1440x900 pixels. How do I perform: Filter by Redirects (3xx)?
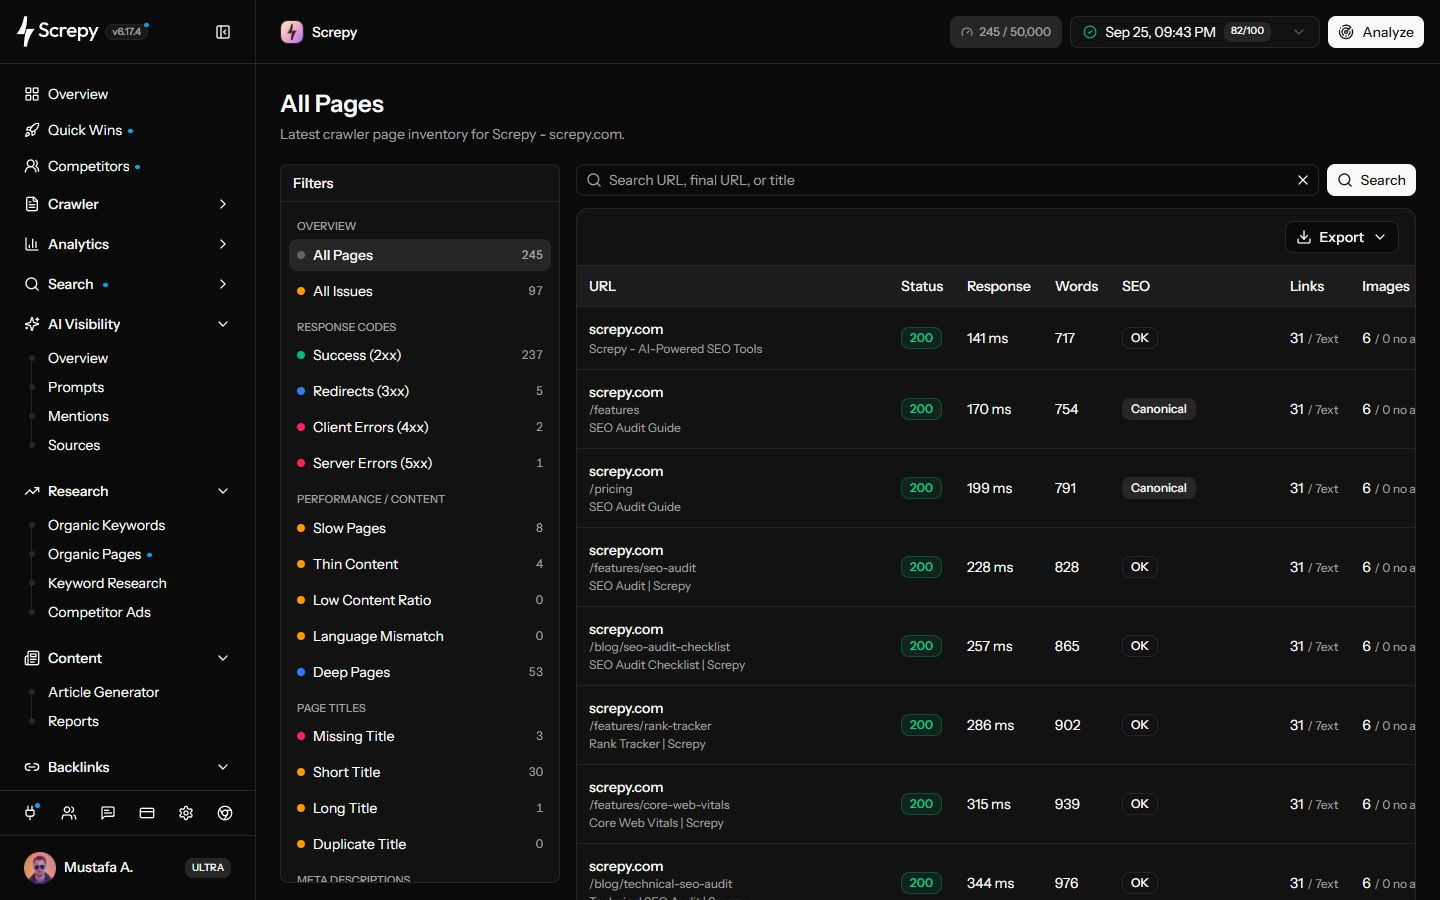(420, 391)
